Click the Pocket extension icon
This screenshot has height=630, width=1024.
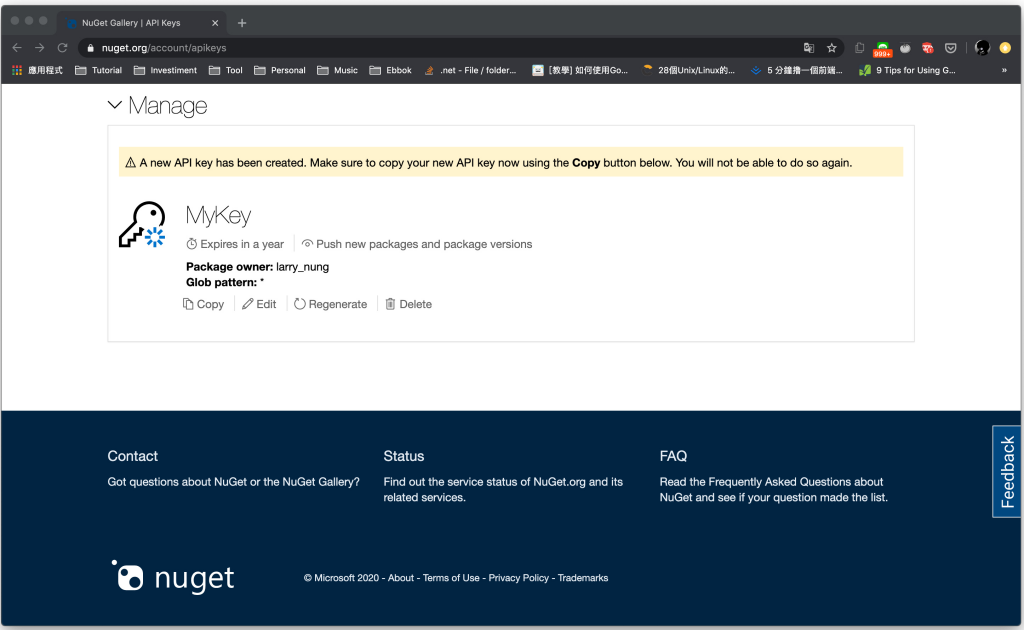click(x=951, y=48)
